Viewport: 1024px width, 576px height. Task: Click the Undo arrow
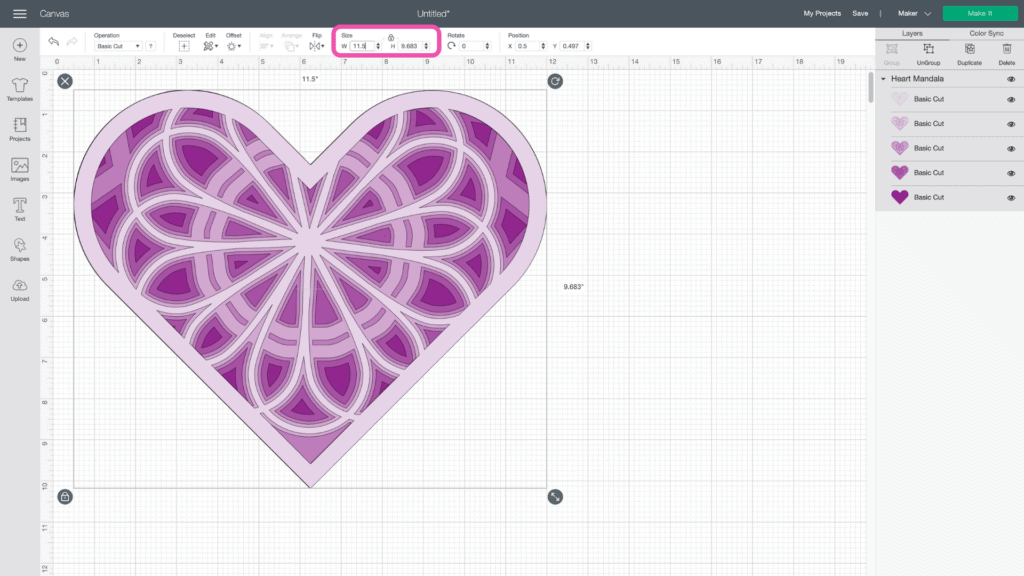[54, 42]
